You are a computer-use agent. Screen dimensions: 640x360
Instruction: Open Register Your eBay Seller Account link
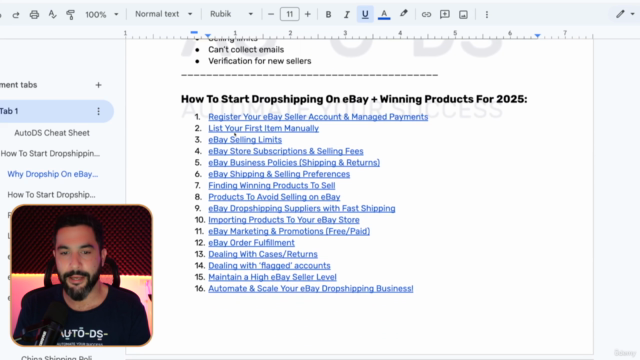(x=318, y=117)
